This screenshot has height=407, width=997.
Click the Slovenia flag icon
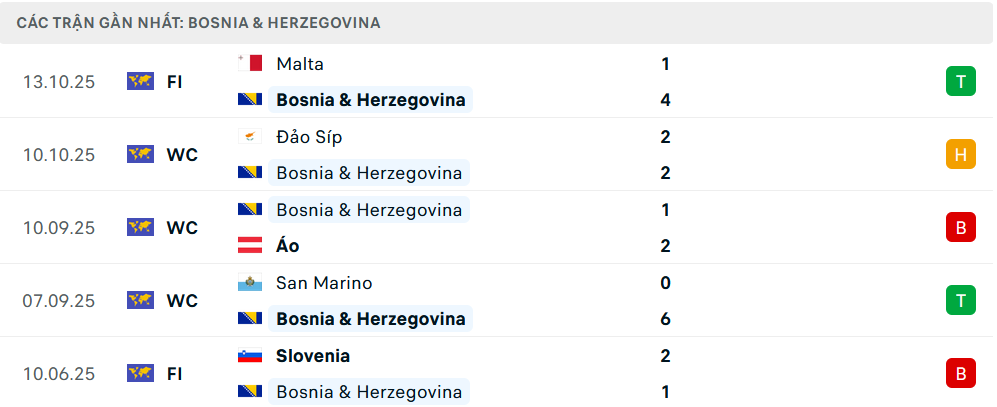250,356
